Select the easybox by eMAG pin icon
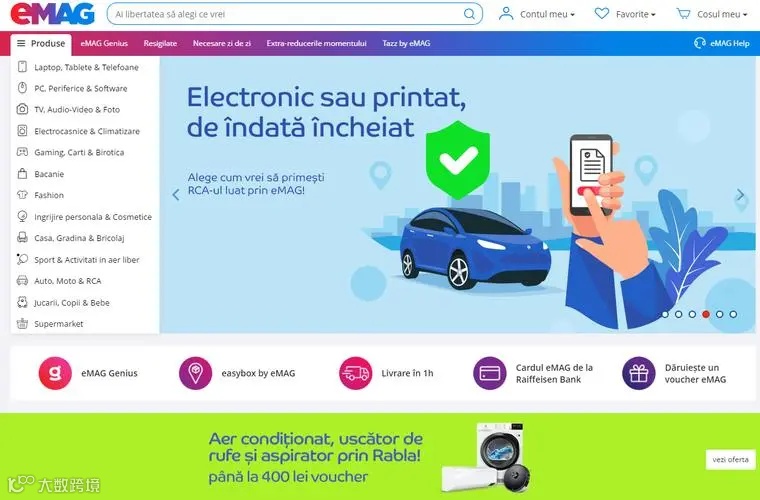Viewport: 760px width, 500px height. point(195,373)
